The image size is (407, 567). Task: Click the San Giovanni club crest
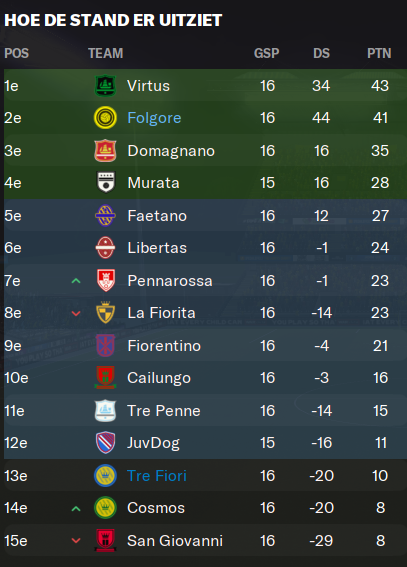click(x=105, y=540)
